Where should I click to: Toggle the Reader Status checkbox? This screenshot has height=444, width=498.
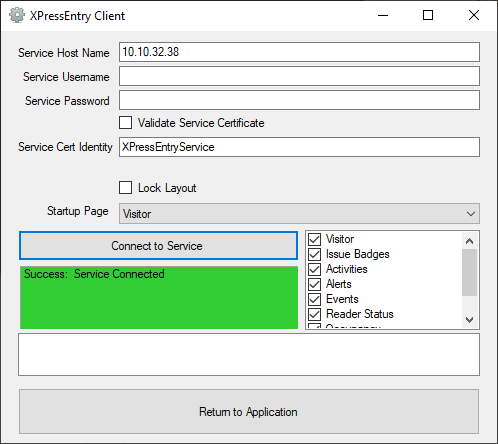tap(314, 314)
